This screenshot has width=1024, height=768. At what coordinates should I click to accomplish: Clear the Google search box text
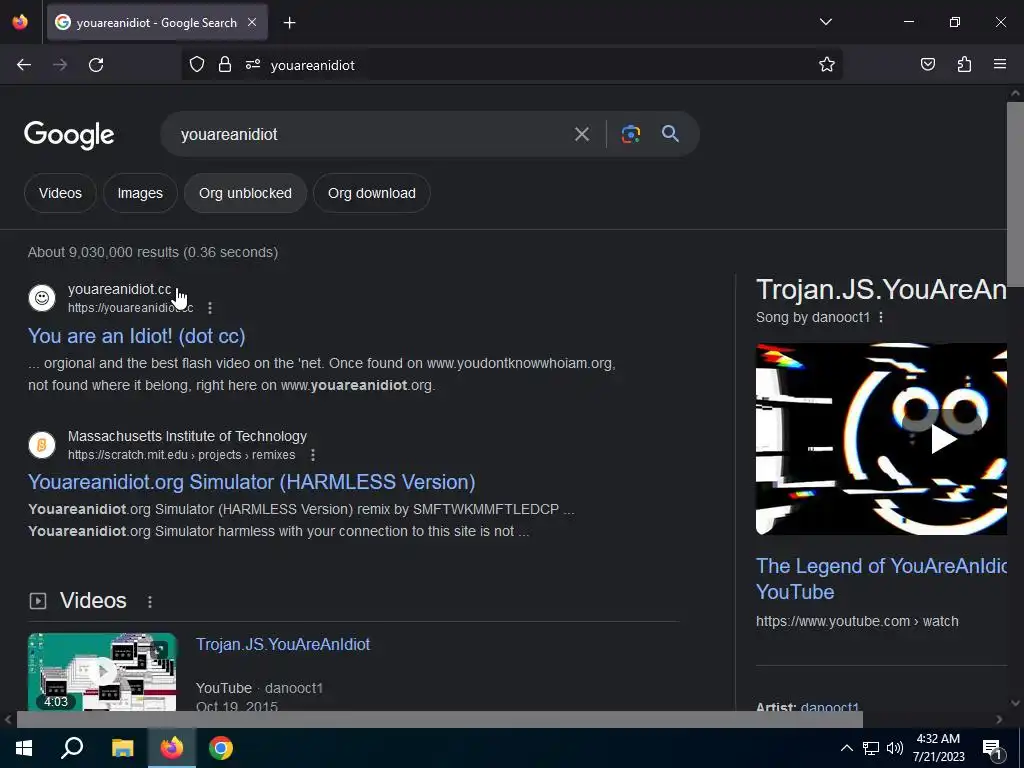(x=581, y=135)
